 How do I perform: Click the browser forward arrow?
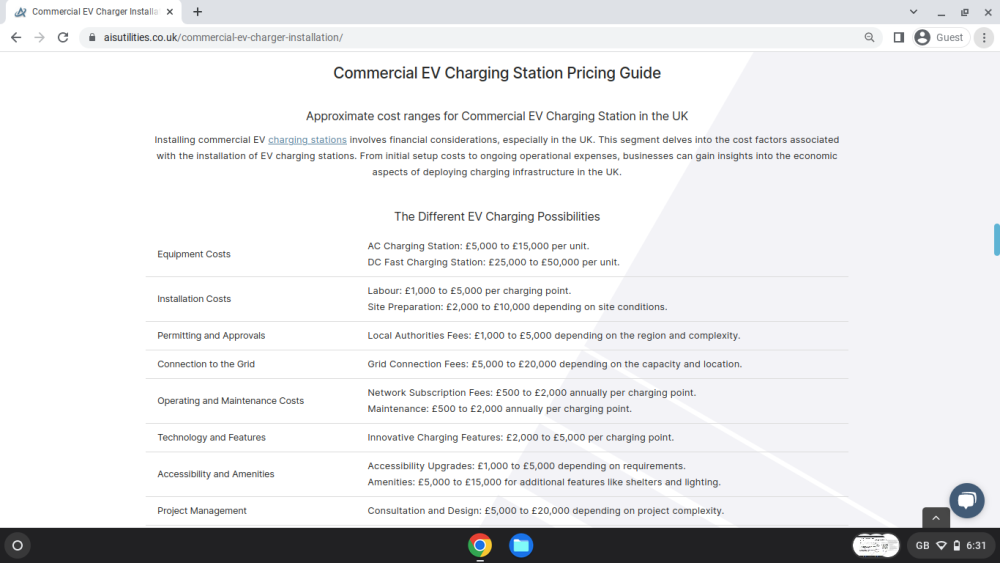(x=40, y=38)
